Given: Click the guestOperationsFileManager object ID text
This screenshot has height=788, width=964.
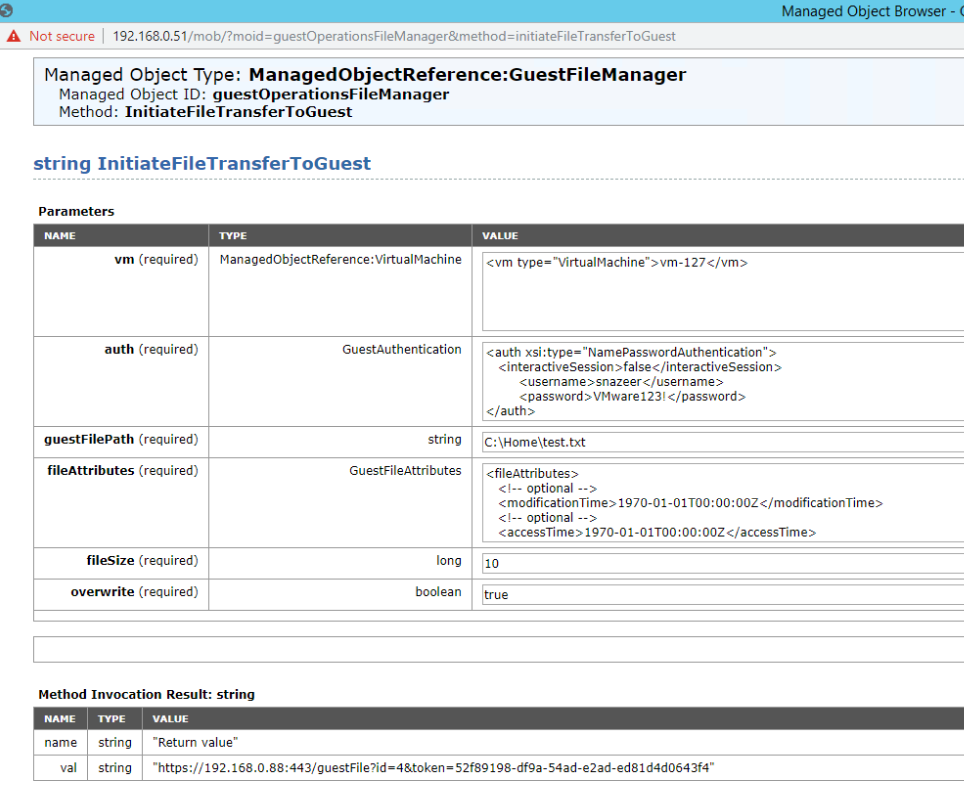Looking at the screenshot, I should [330, 94].
